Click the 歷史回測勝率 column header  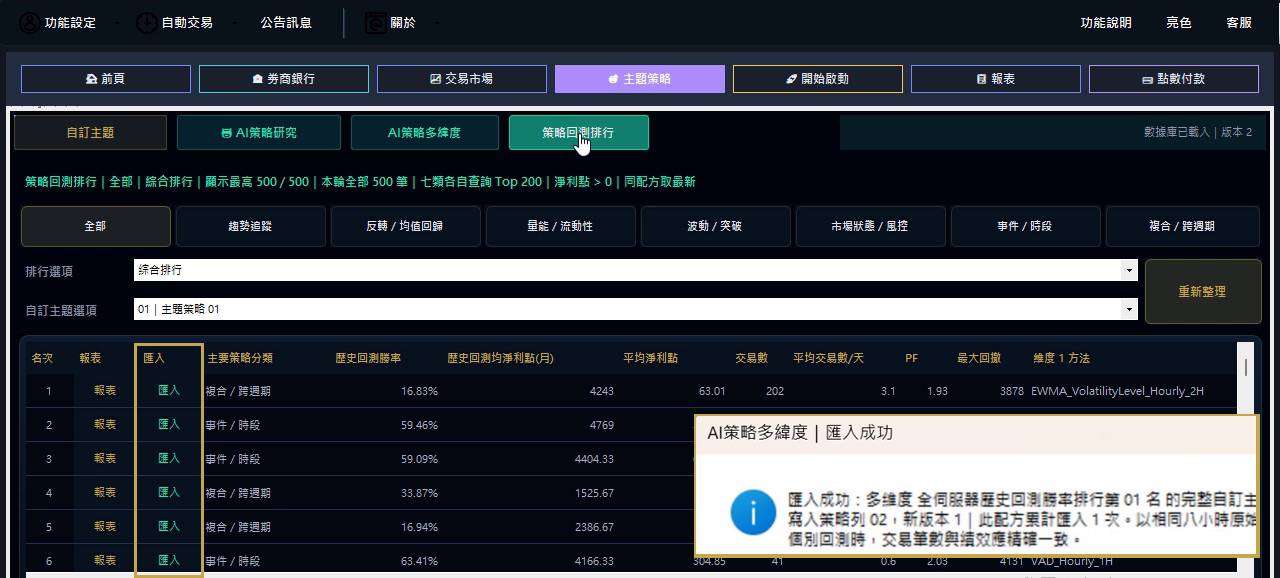368,358
